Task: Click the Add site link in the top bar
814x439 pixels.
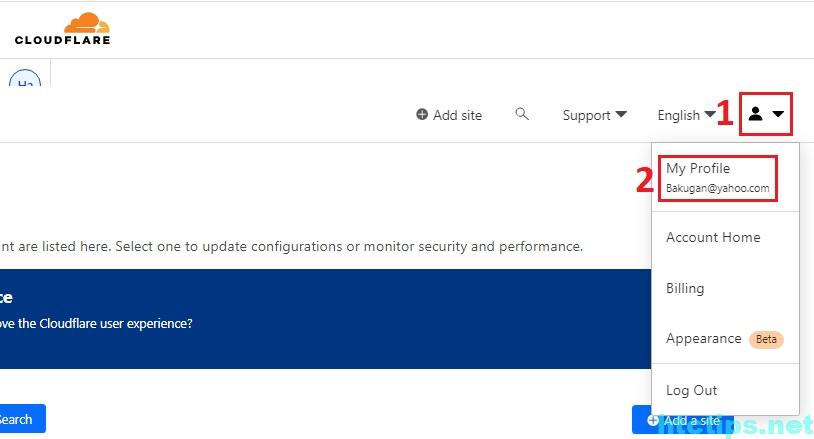Action: click(x=457, y=115)
